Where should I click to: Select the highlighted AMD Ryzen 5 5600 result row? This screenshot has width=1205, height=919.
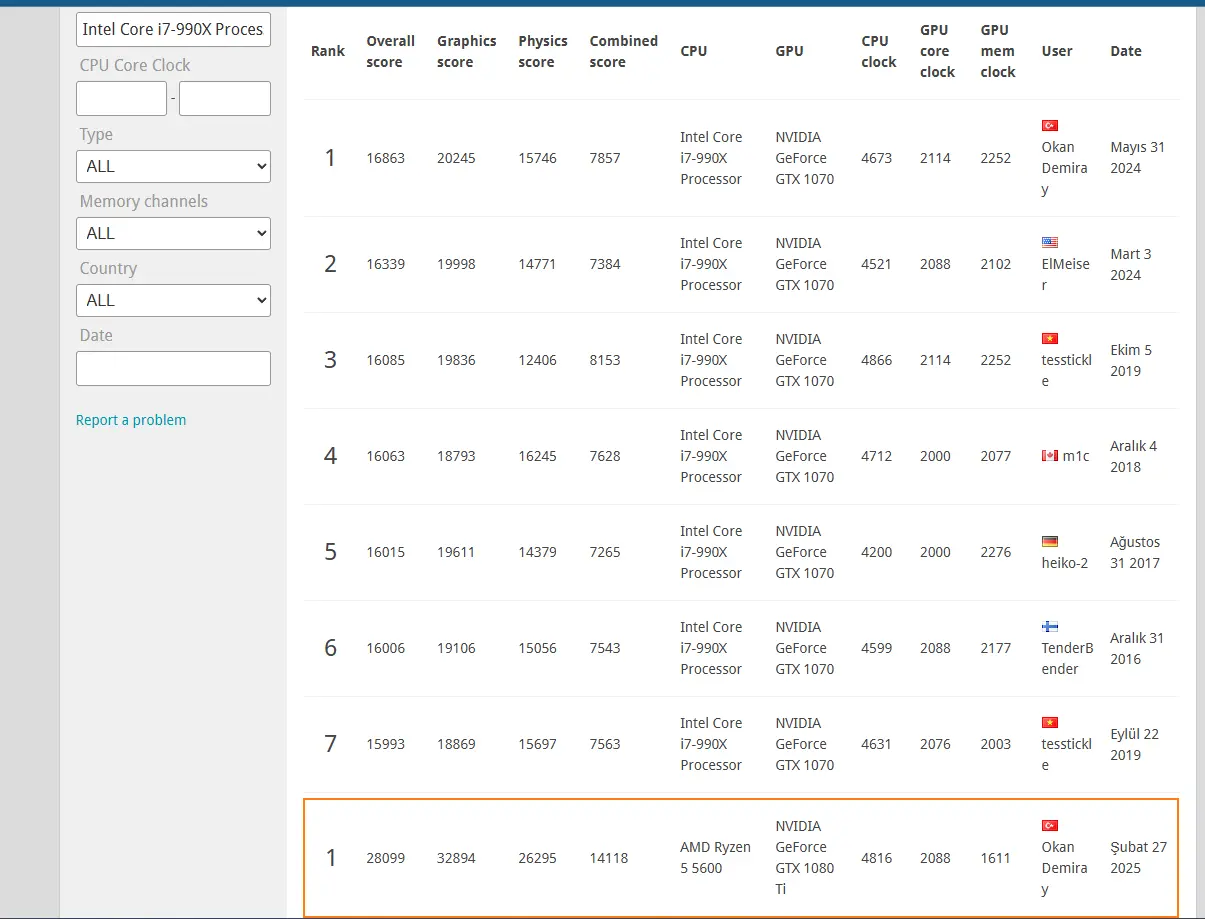[741, 858]
